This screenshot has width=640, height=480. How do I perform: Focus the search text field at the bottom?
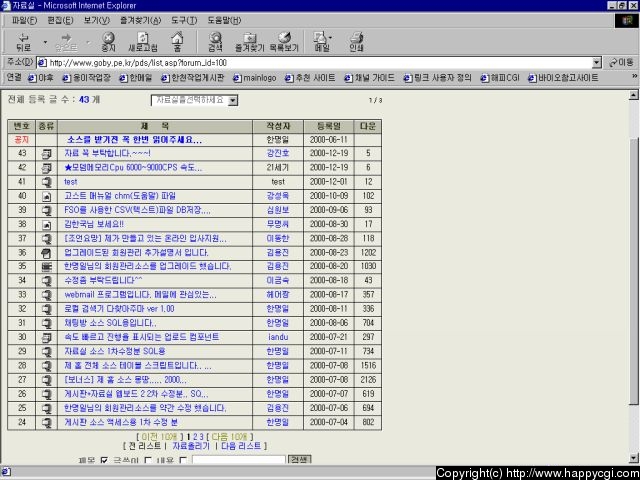238,460
